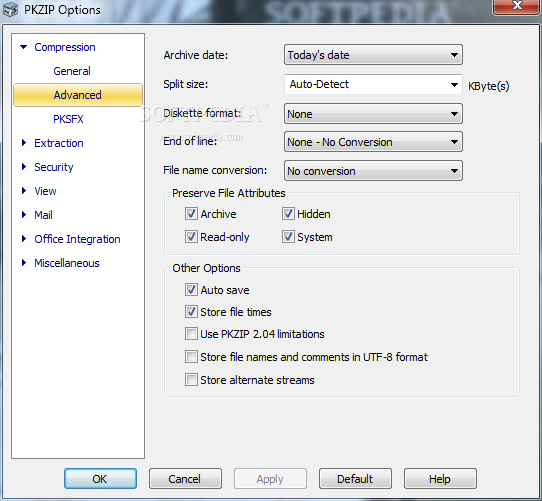Open the PKSFX options page
The image size is (542, 501).
pyautogui.click(x=68, y=119)
